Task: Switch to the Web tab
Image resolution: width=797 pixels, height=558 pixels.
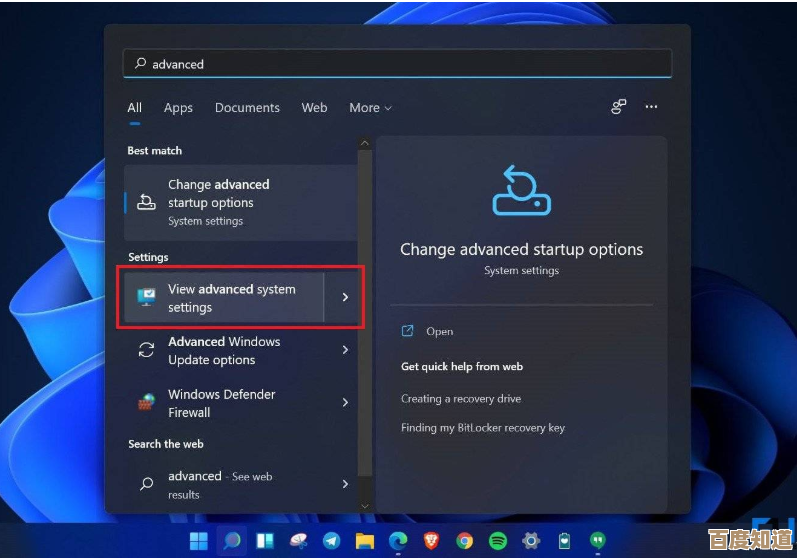Action: tap(314, 108)
